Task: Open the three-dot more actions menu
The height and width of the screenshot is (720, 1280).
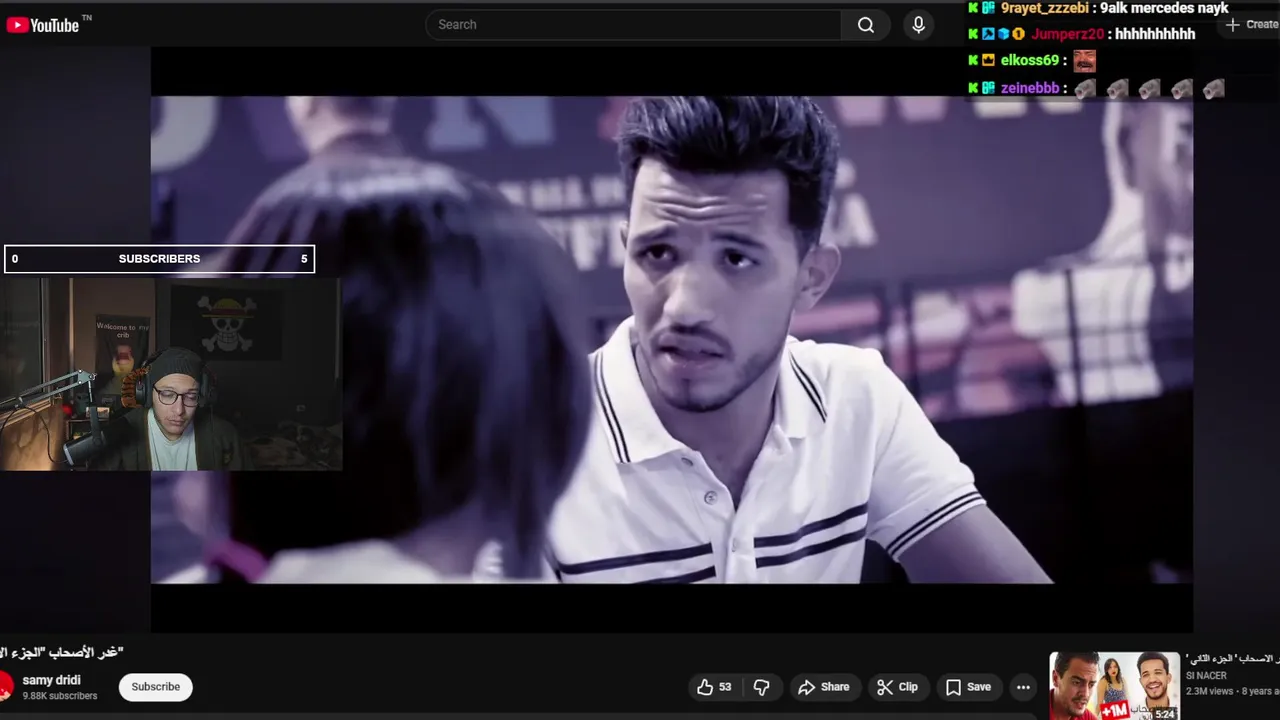Action: click(1023, 687)
